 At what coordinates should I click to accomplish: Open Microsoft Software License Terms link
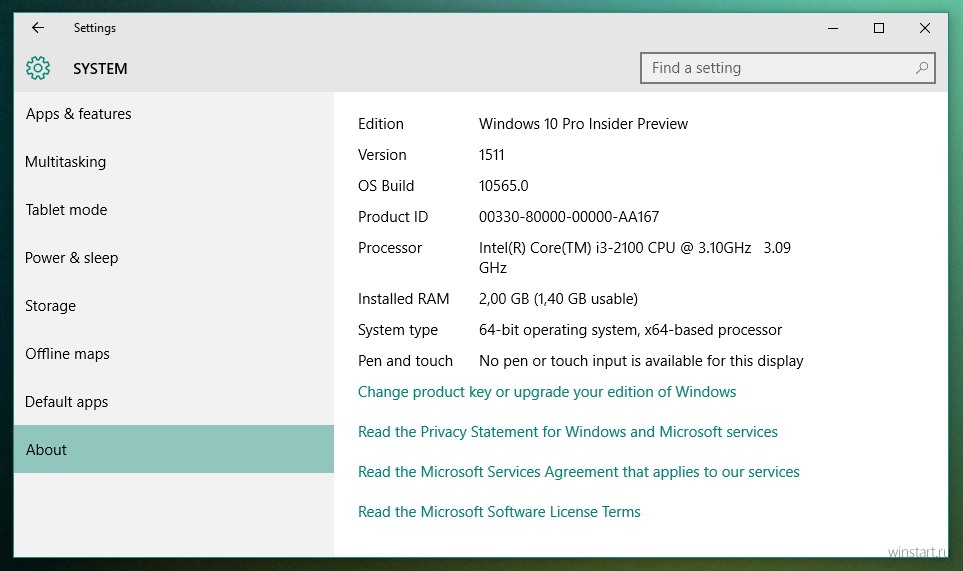(499, 512)
